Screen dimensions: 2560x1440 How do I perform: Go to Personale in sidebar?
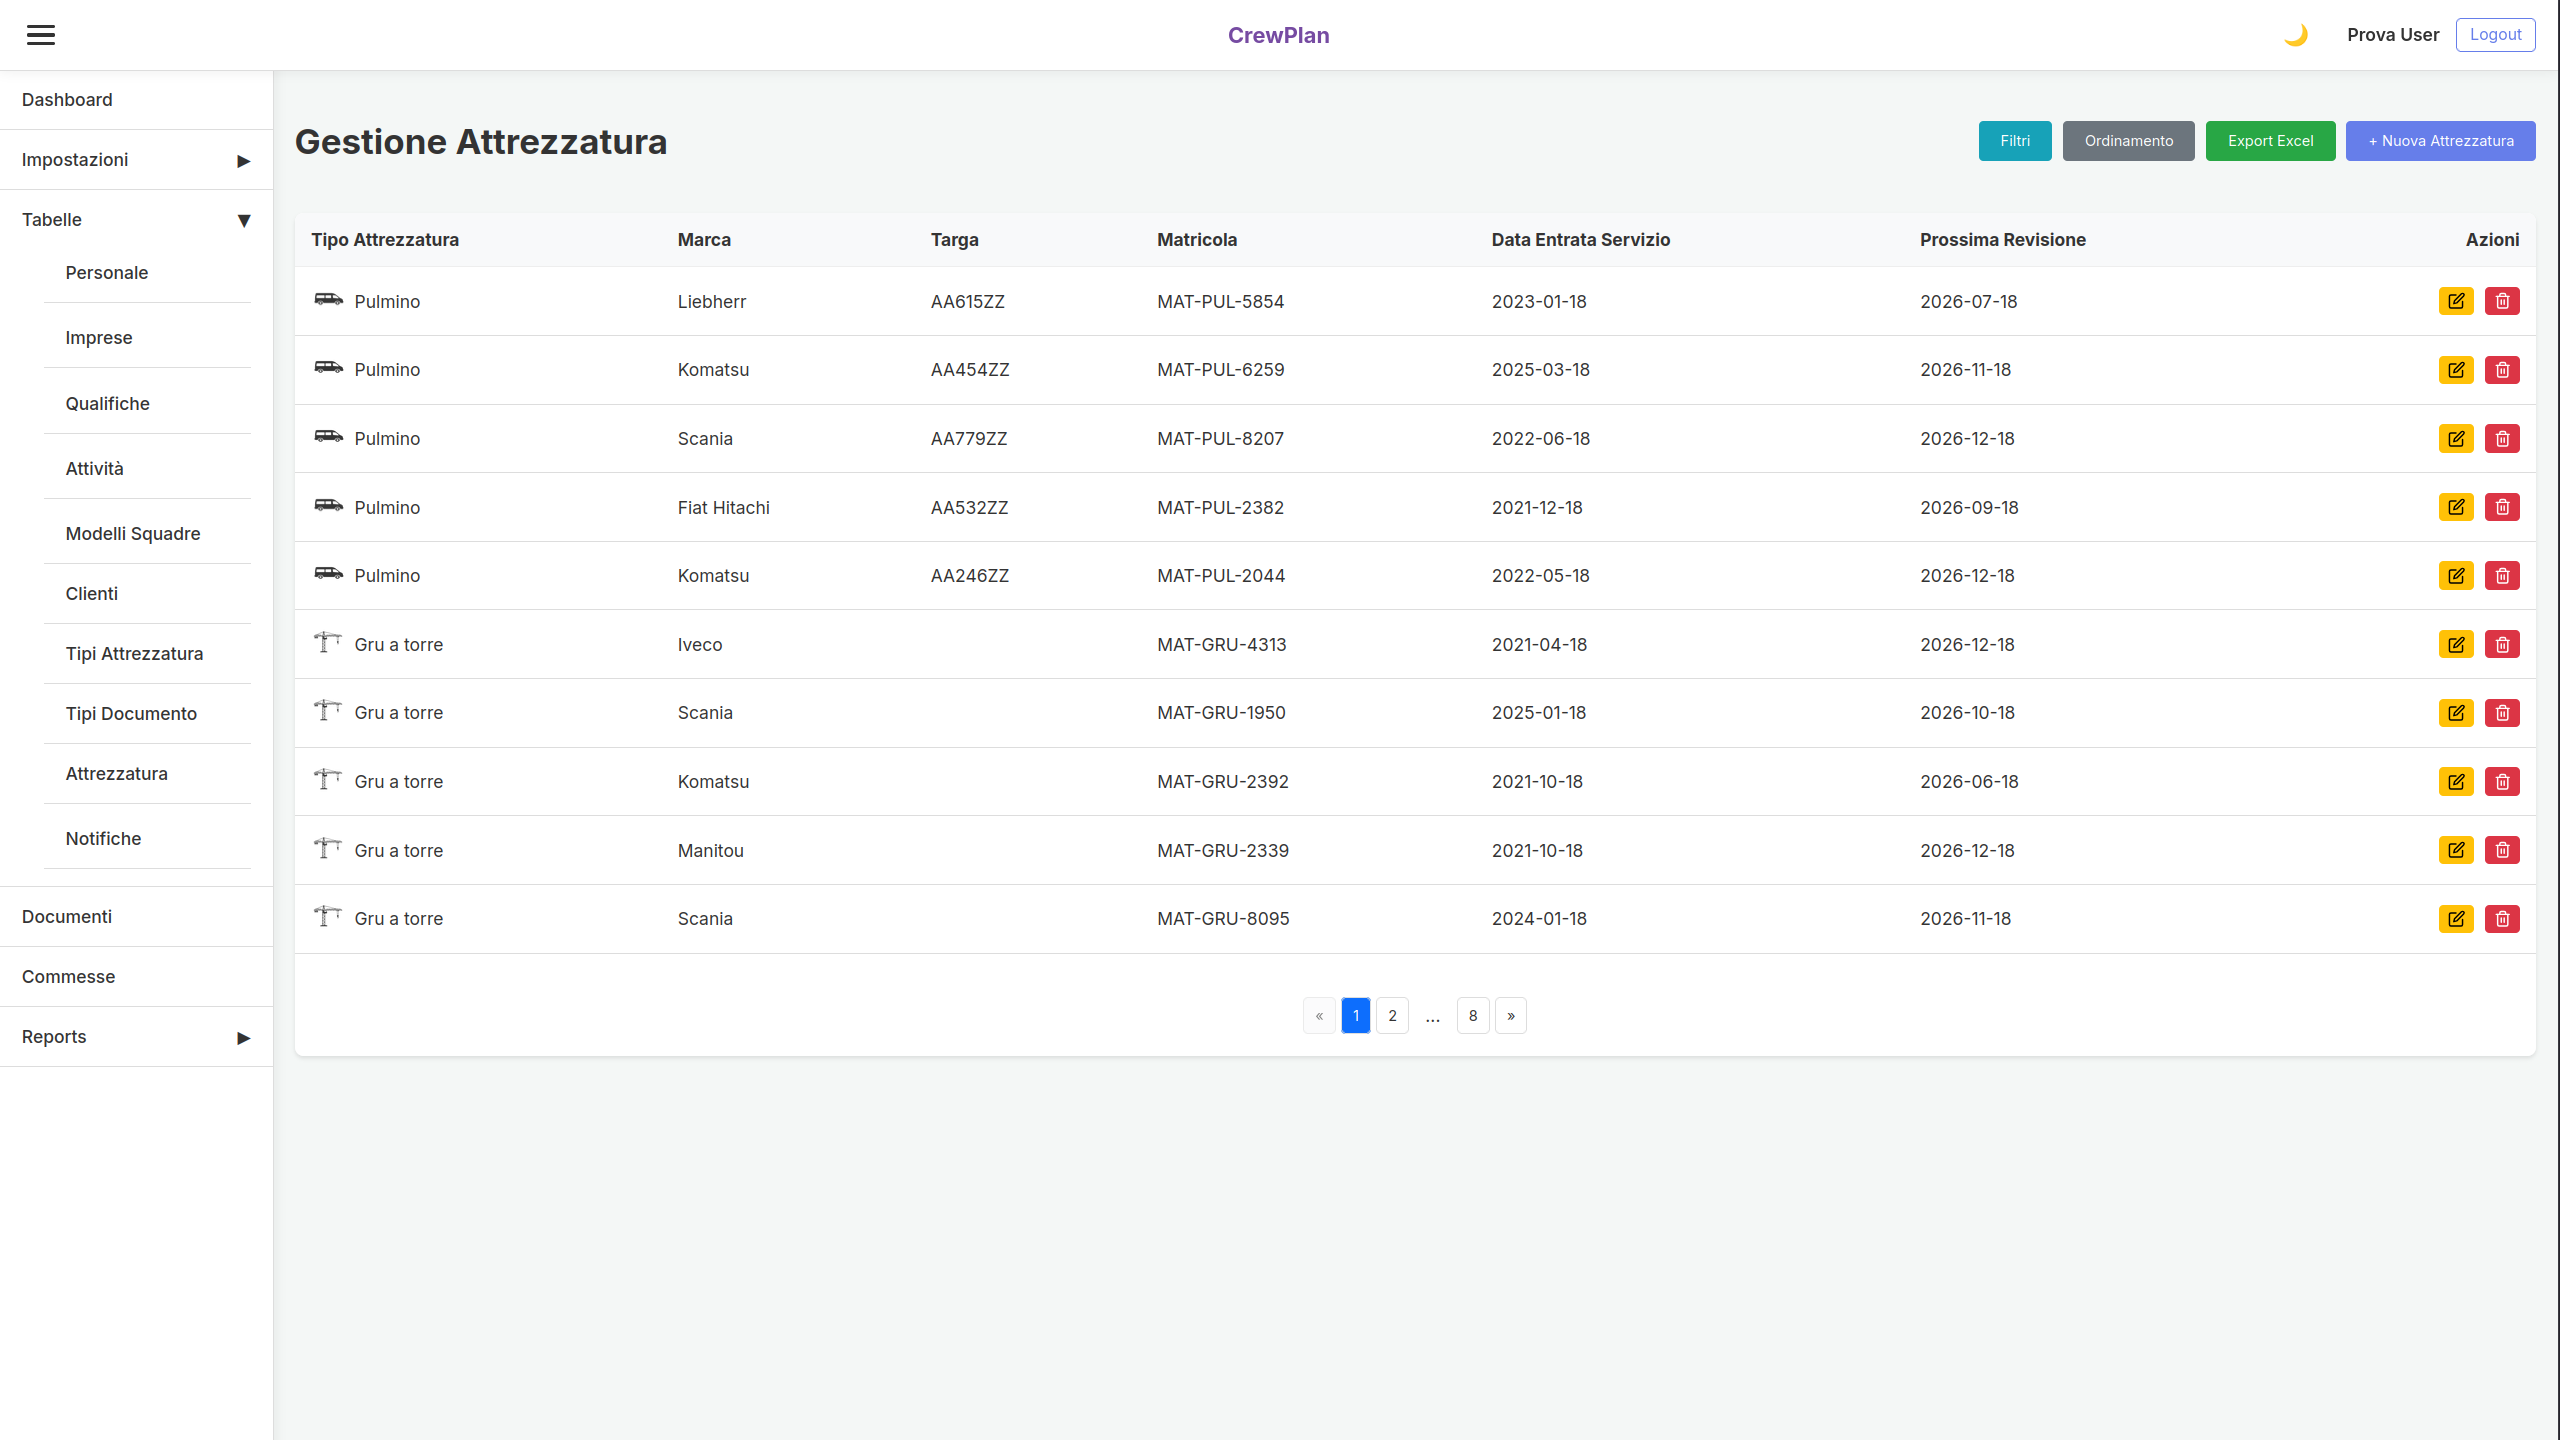pos(106,273)
